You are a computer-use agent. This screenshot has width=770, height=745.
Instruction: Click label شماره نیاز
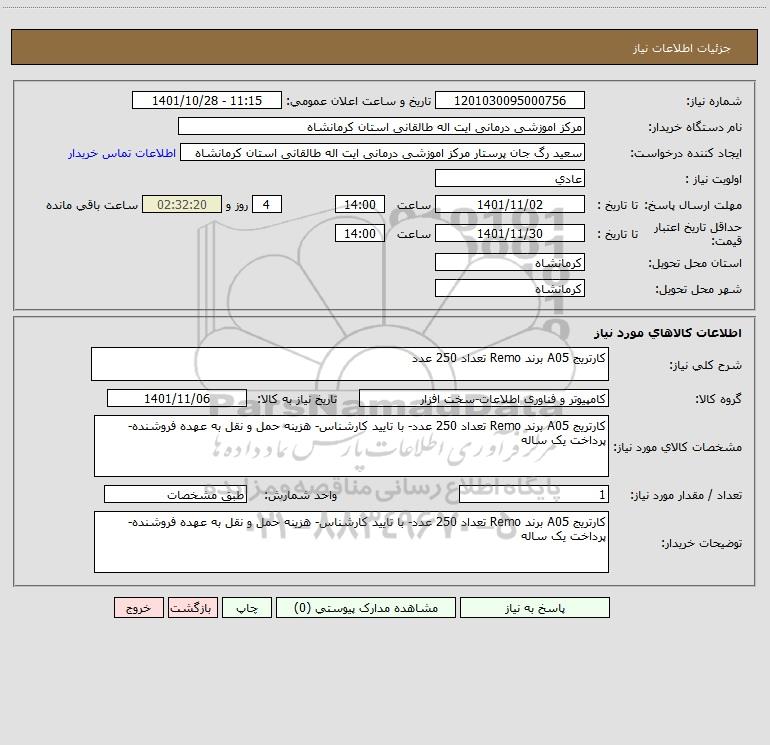pyautogui.click(x=714, y=102)
